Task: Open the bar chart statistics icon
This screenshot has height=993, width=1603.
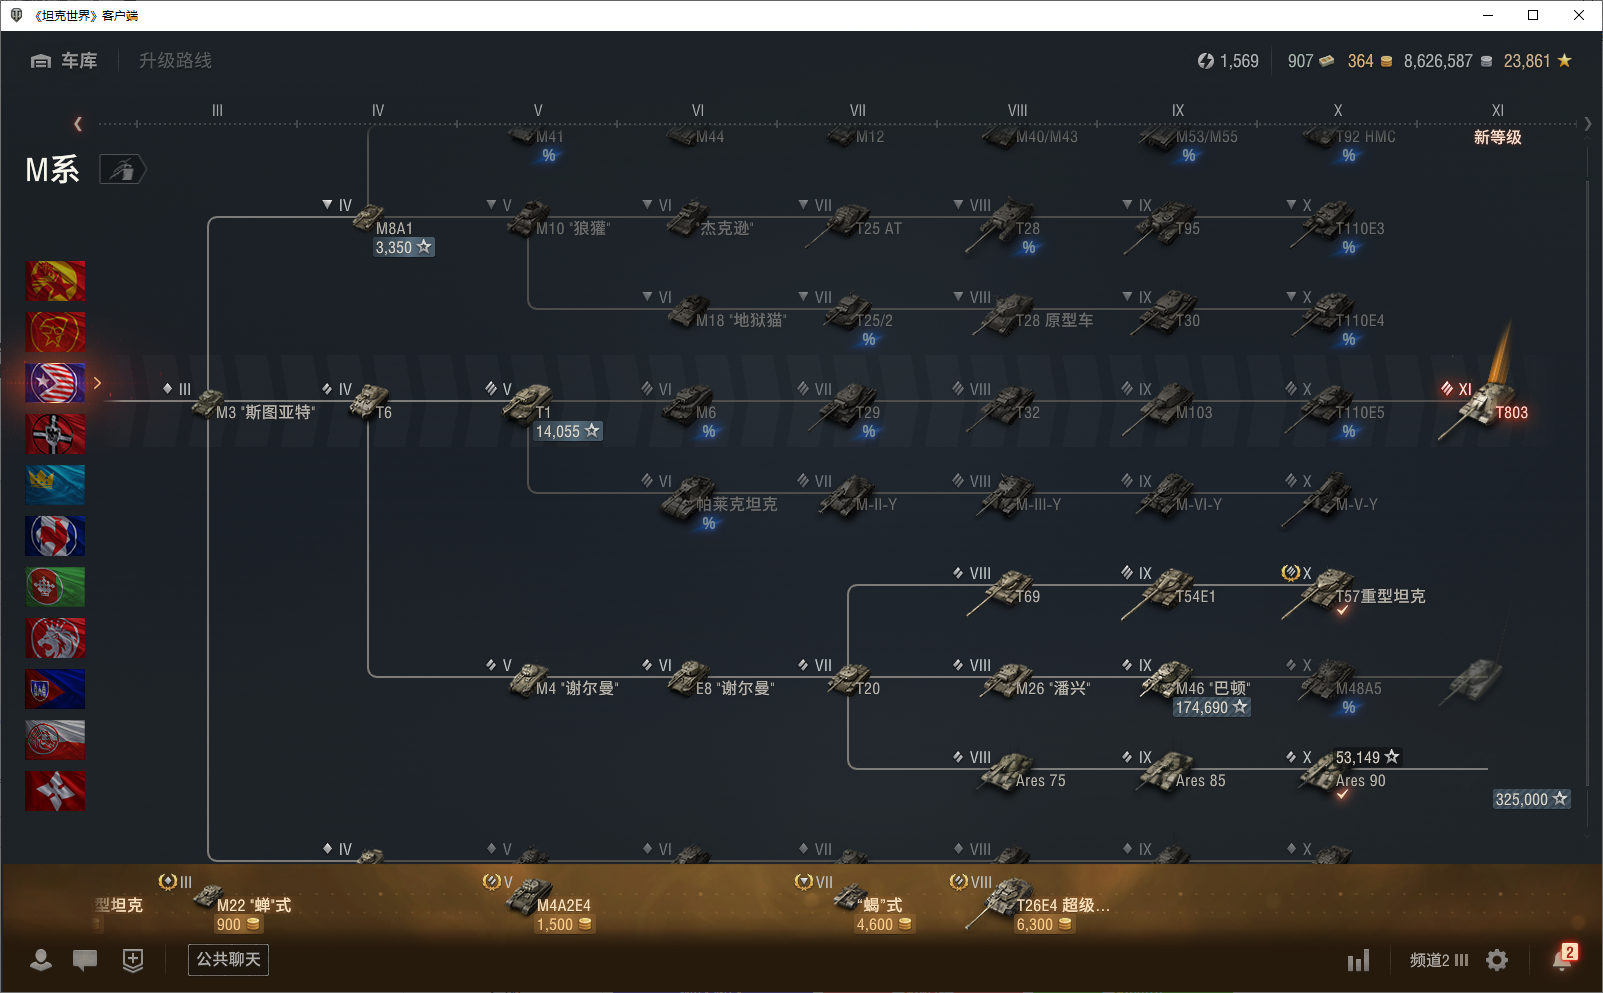Action: point(1358,961)
